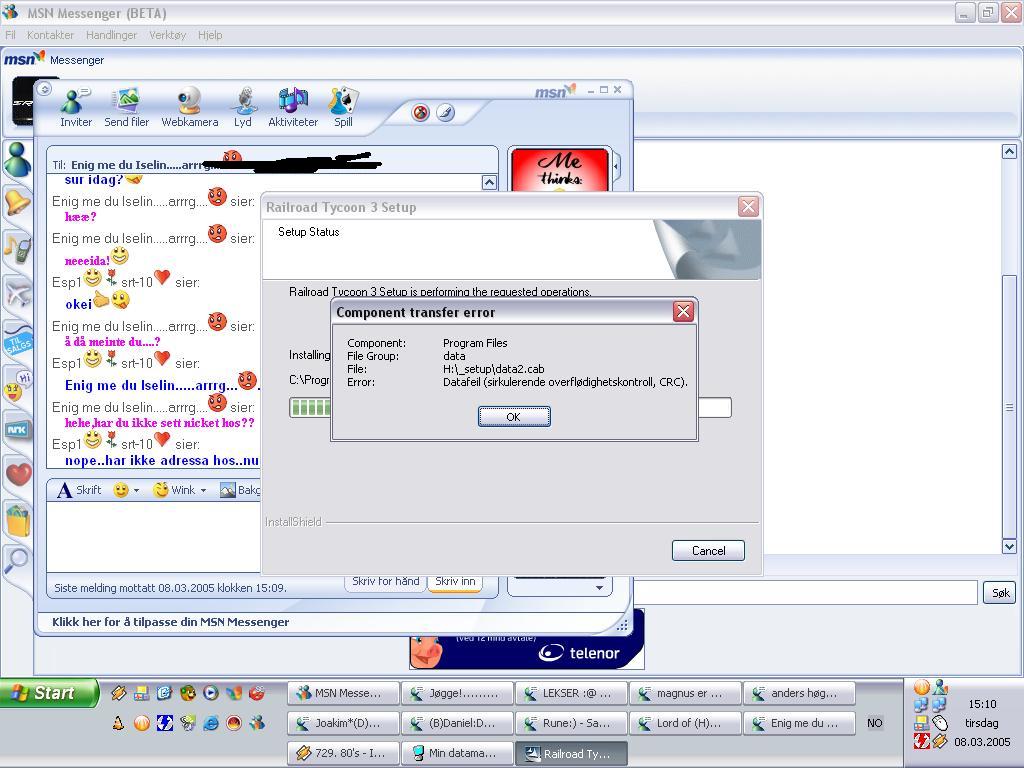Expand dropdown under display picture
Viewport: 1024px width, 768px height.
click(599, 588)
